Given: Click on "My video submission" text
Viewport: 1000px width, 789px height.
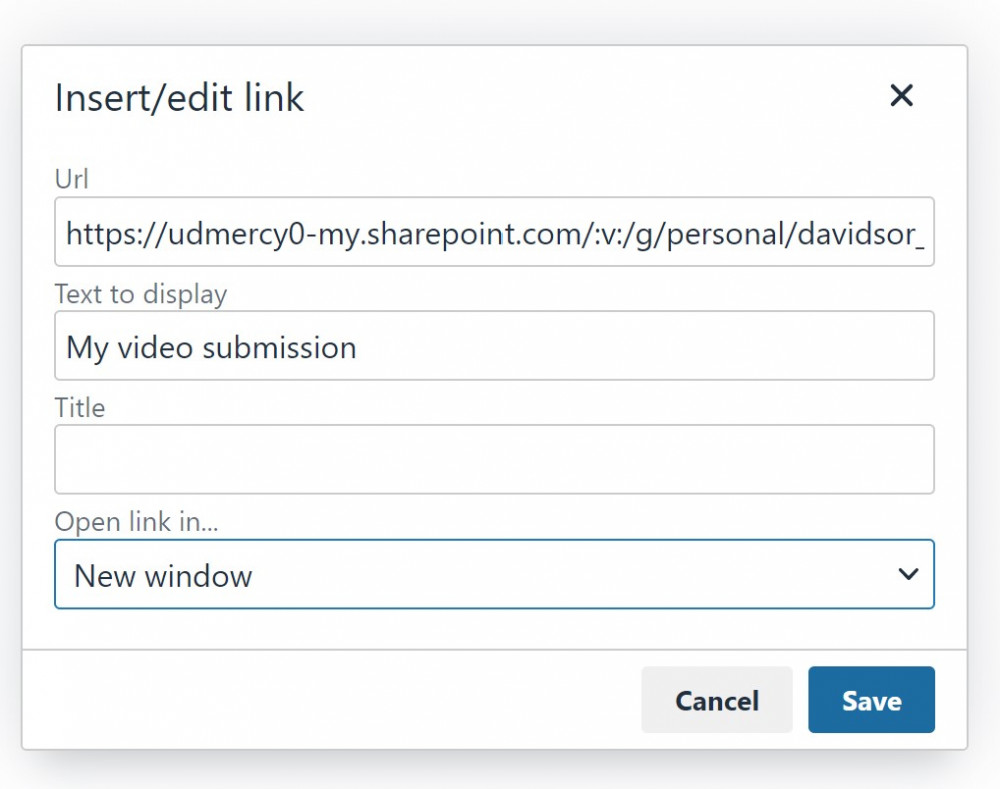Looking at the screenshot, I should click(210, 347).
